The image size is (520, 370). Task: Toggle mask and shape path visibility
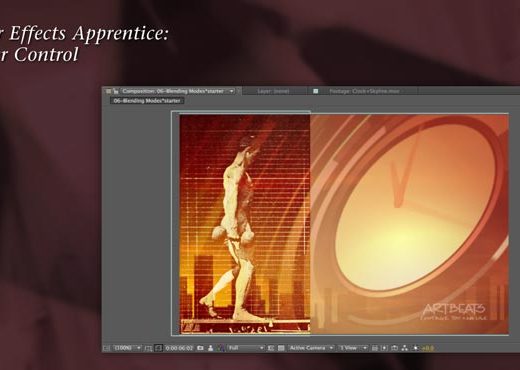(158, 348)
